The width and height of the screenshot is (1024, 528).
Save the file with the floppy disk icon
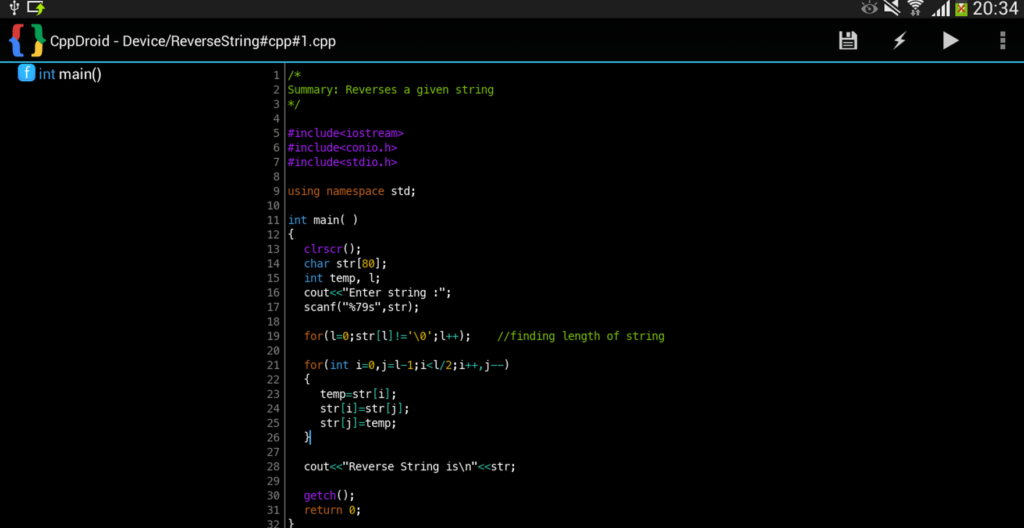(x=848, y=41)
